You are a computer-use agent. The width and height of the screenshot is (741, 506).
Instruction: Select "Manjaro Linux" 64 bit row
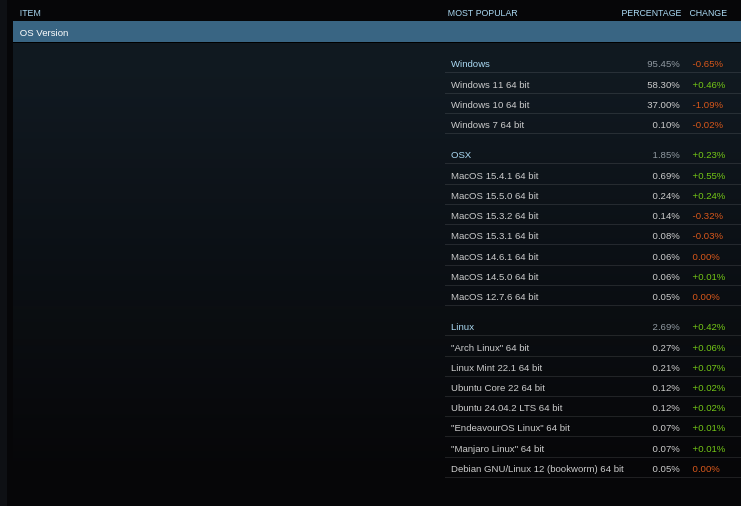point(593,448)
